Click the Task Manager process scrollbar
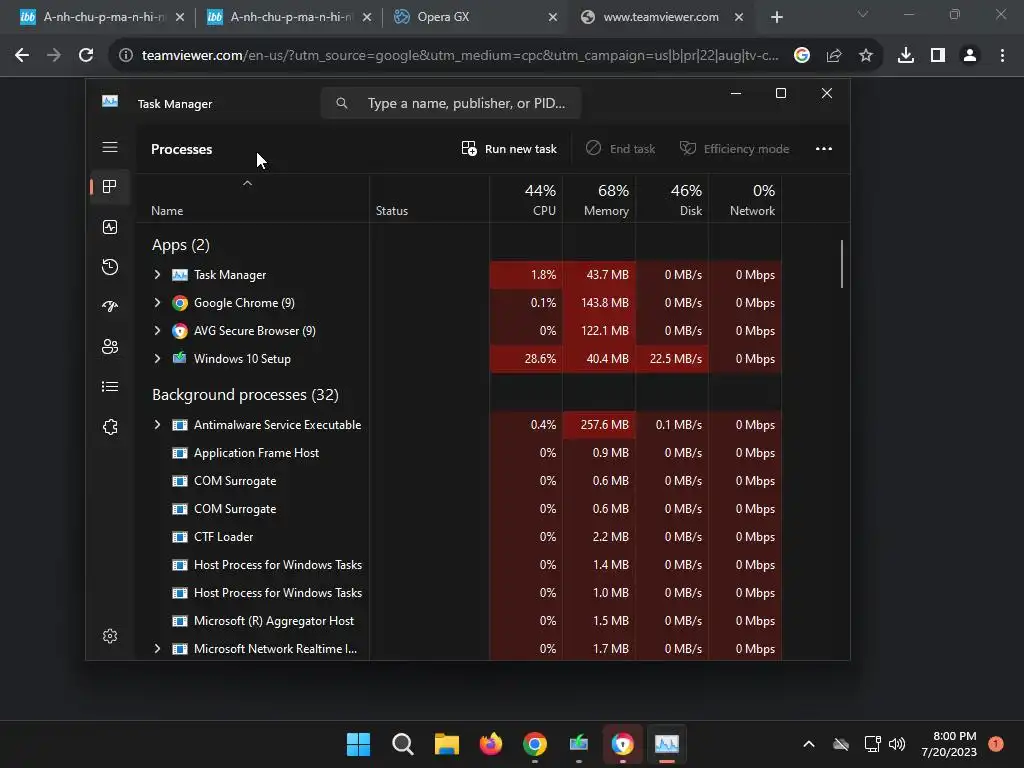Image resolution: width=1024 pixels, height=768 pixels. click(842, 264)
